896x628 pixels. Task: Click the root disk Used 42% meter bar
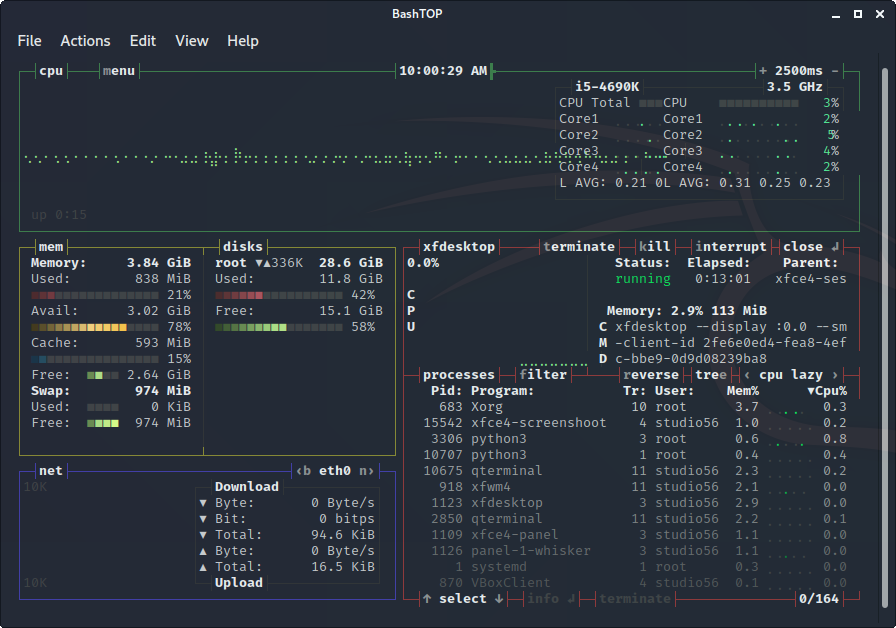pyautogui.click(x=279, y=295)
